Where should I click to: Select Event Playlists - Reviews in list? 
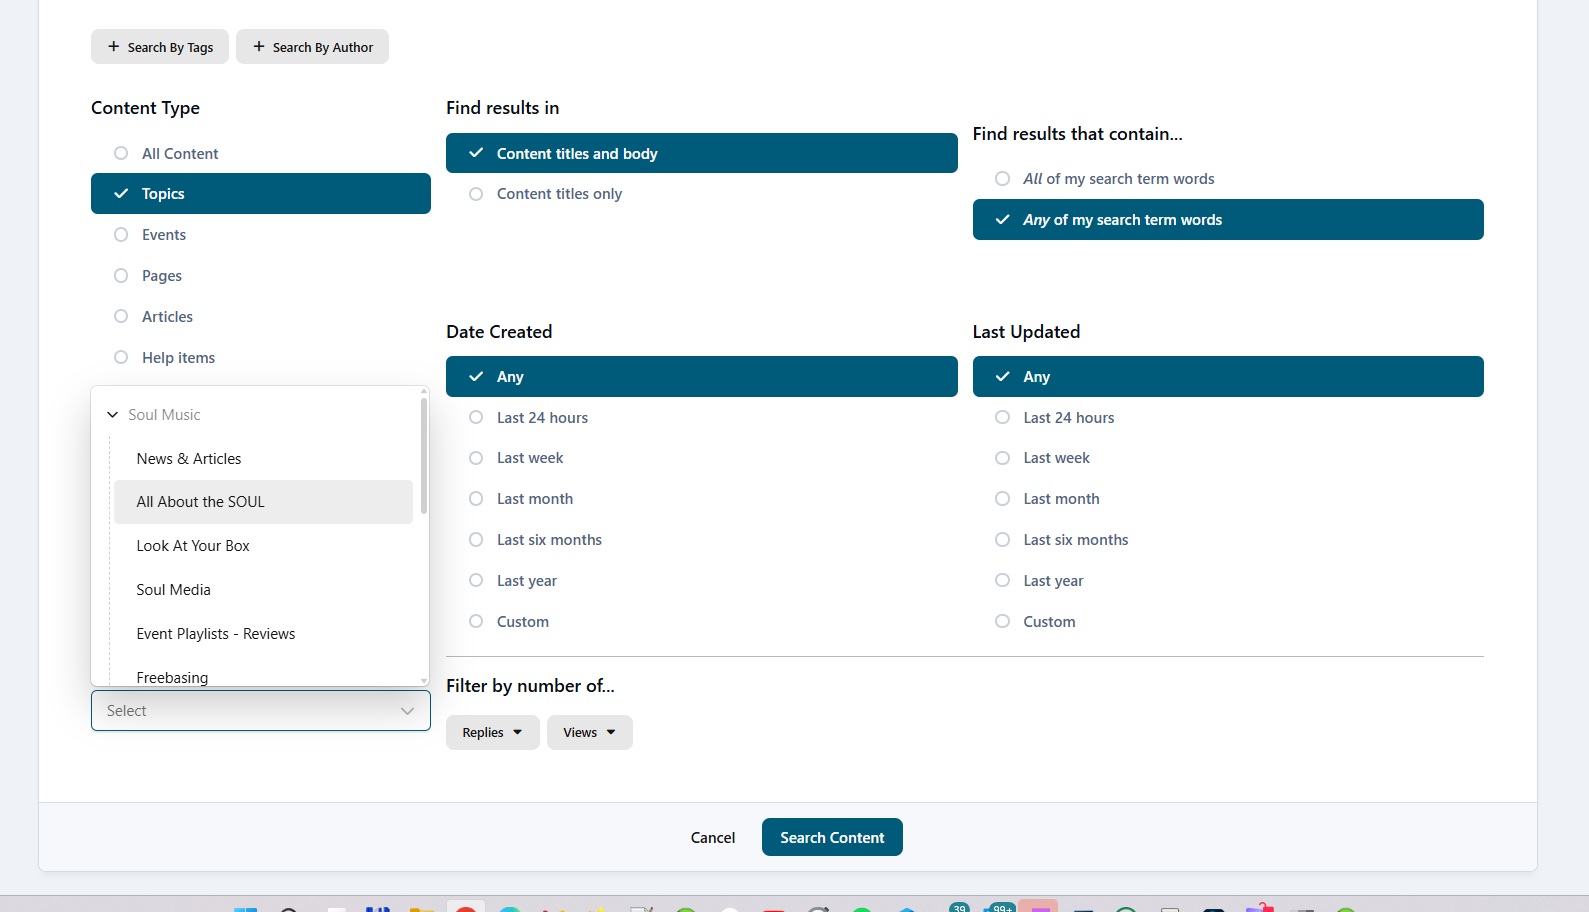216,634
